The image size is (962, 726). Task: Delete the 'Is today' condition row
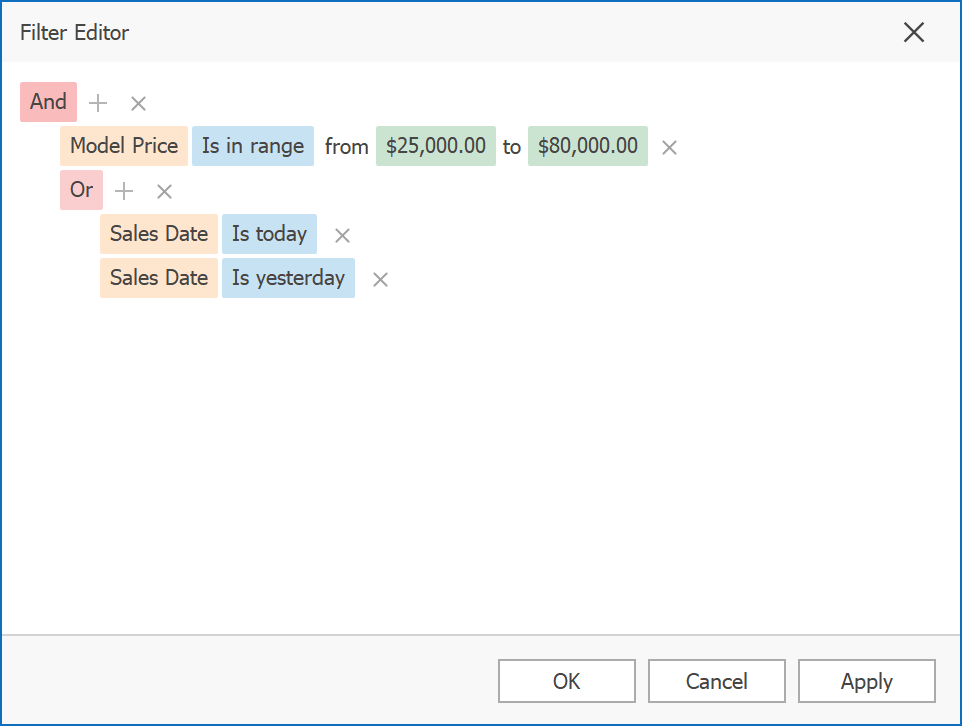pyautogui.click(x=342, y=236)
